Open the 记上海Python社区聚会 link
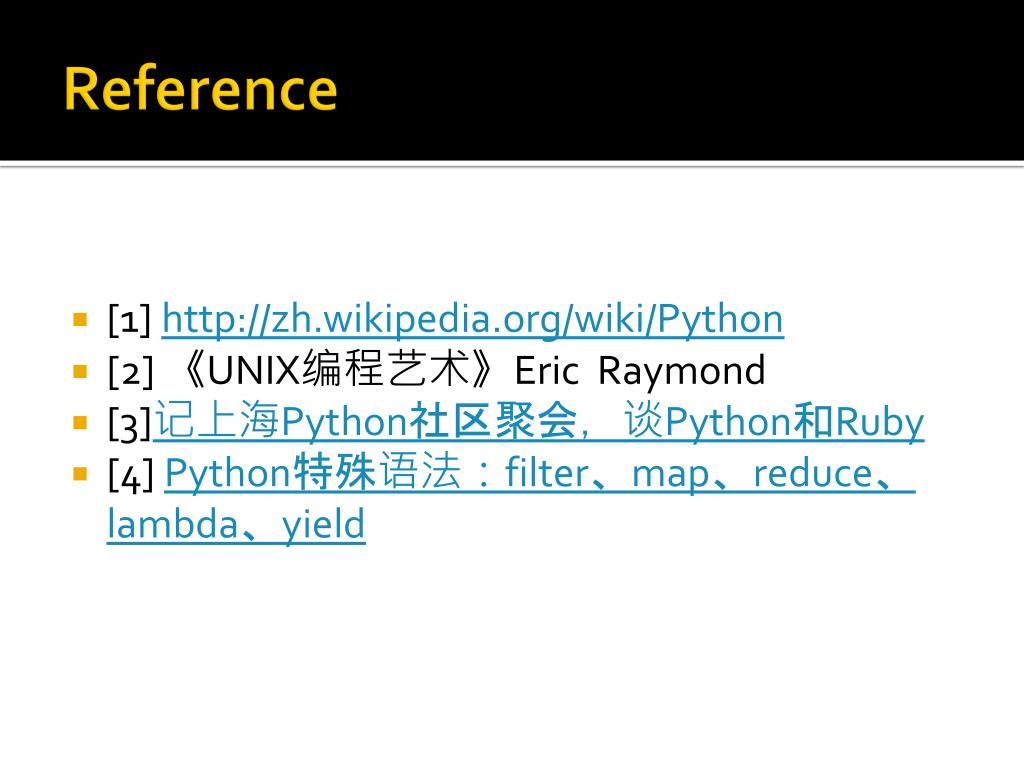 pos(539,421)
